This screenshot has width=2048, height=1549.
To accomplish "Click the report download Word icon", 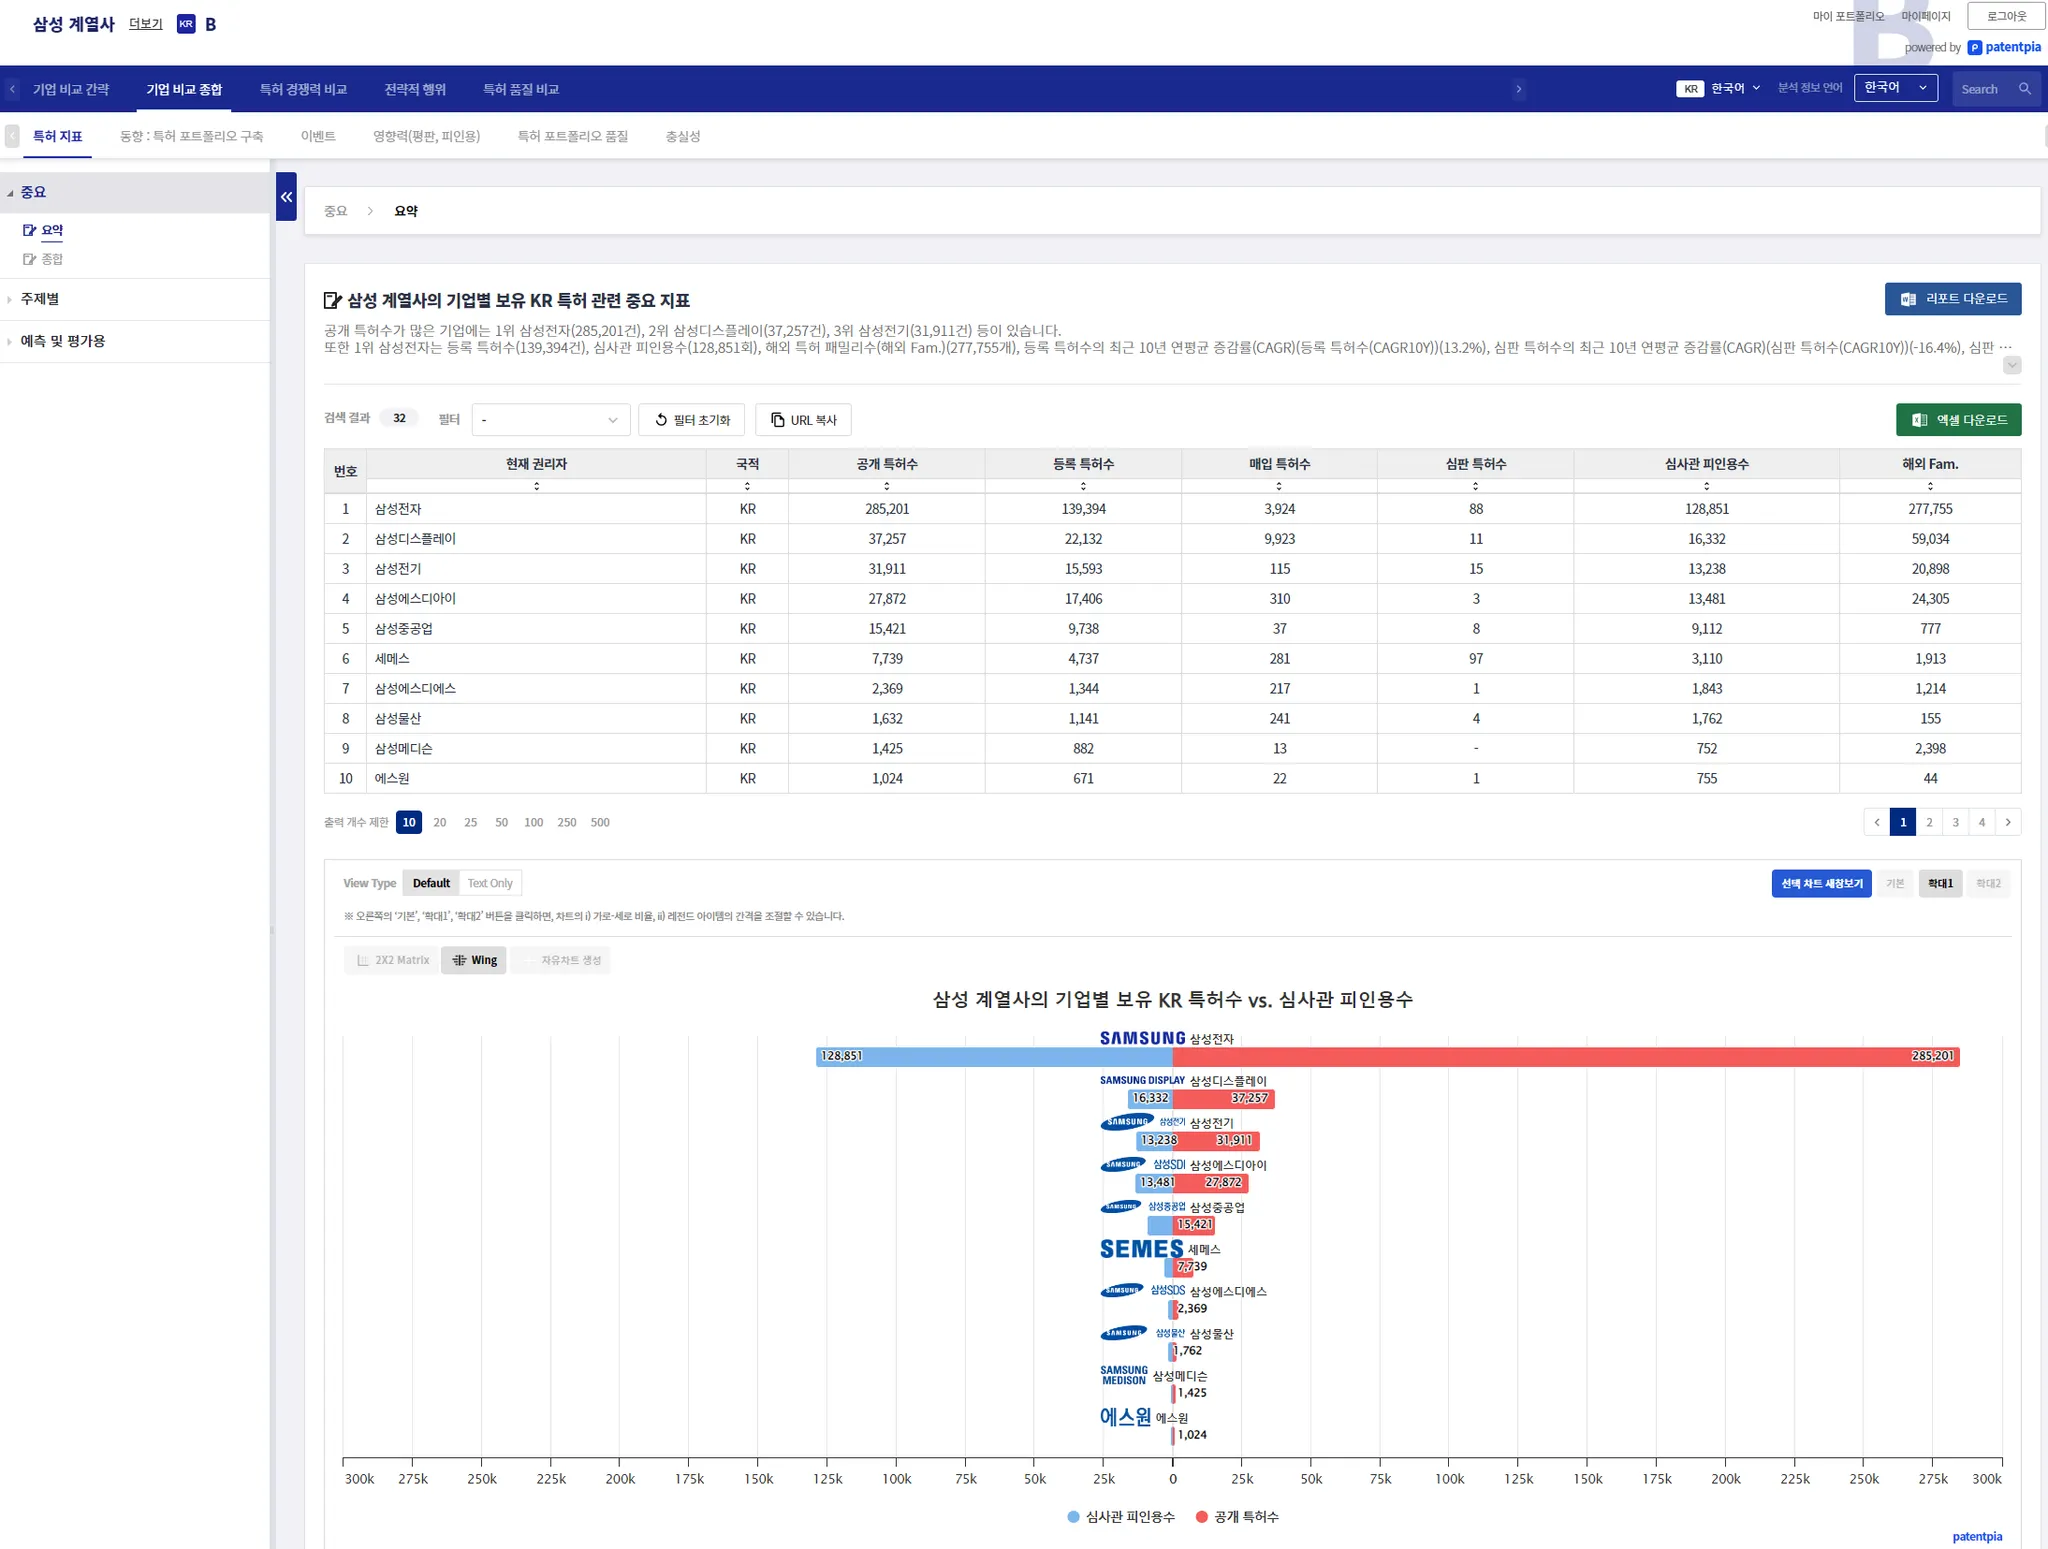I will click(x=1908, y=299).
